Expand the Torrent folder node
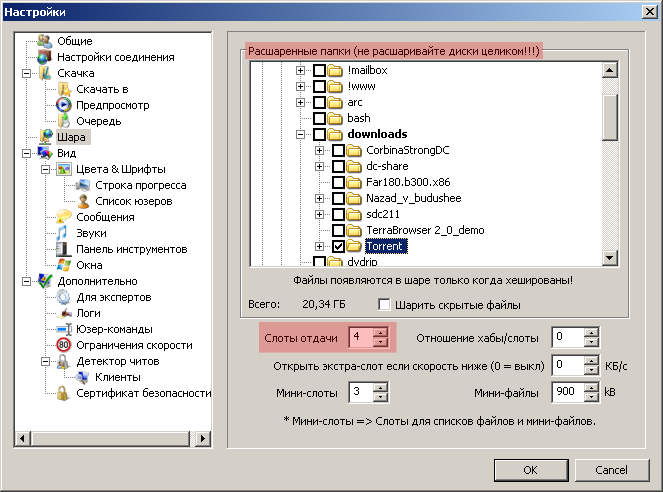 [x=319, y=246]
